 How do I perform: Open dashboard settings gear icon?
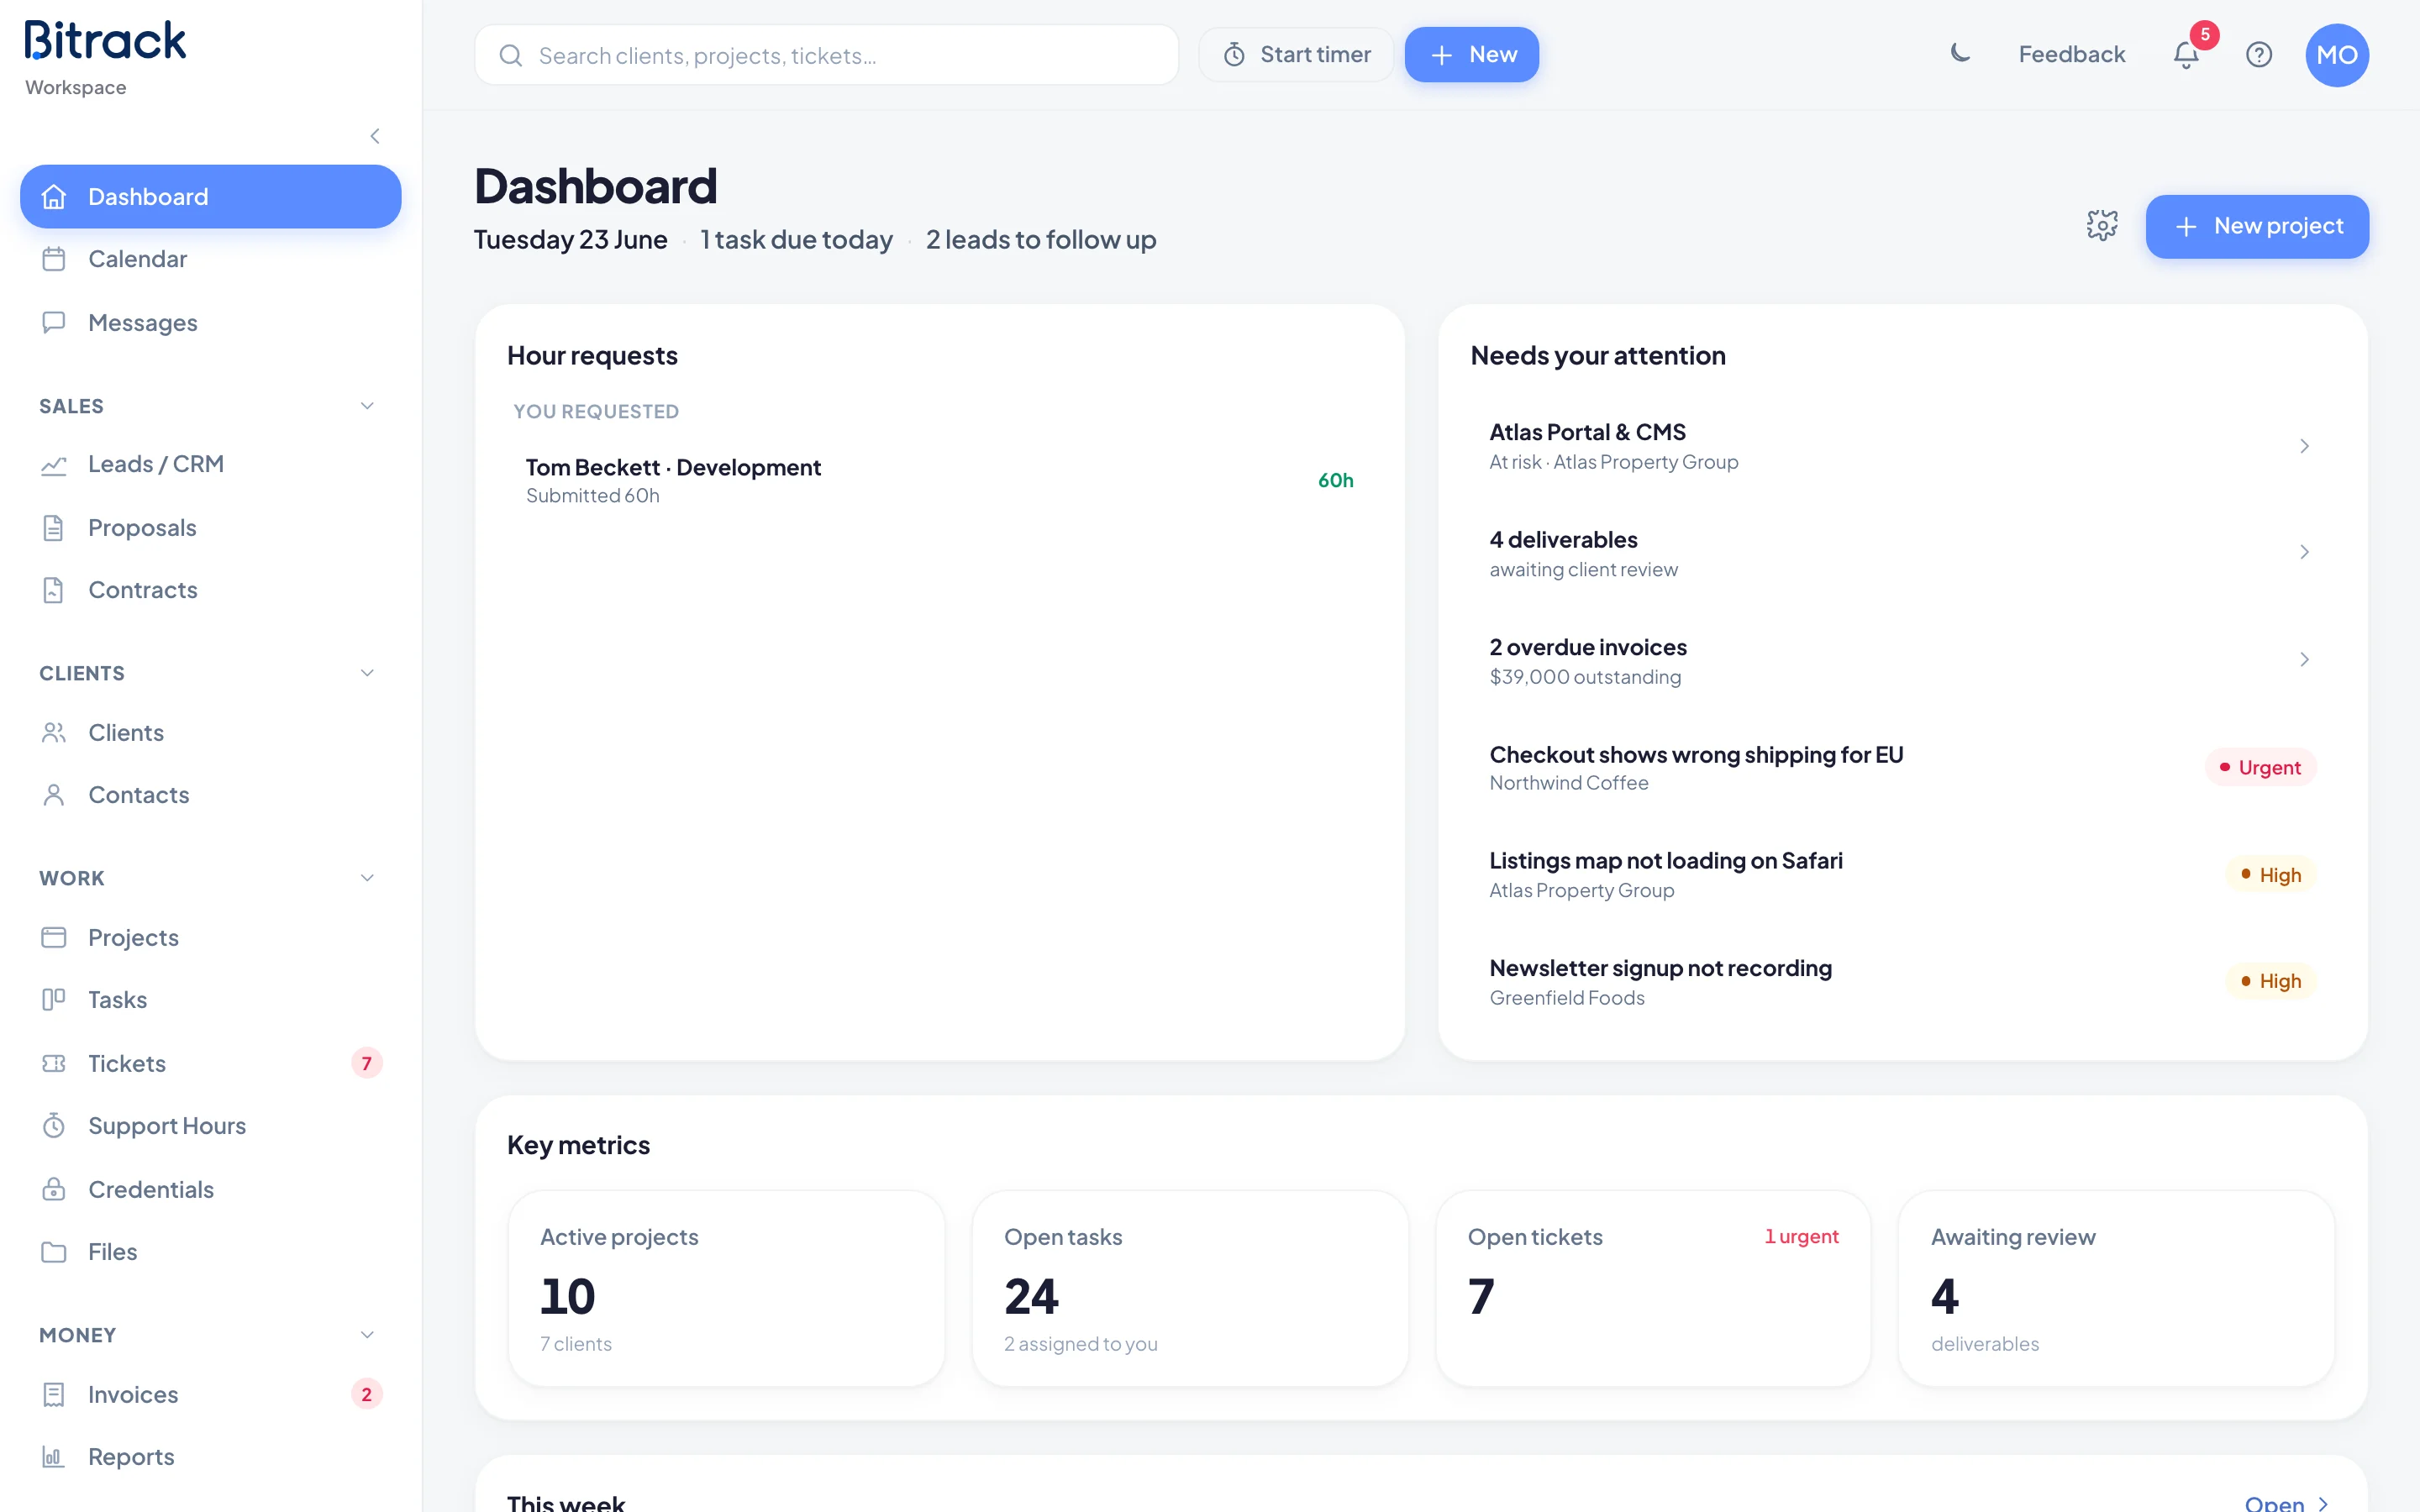pos(2102,226)
